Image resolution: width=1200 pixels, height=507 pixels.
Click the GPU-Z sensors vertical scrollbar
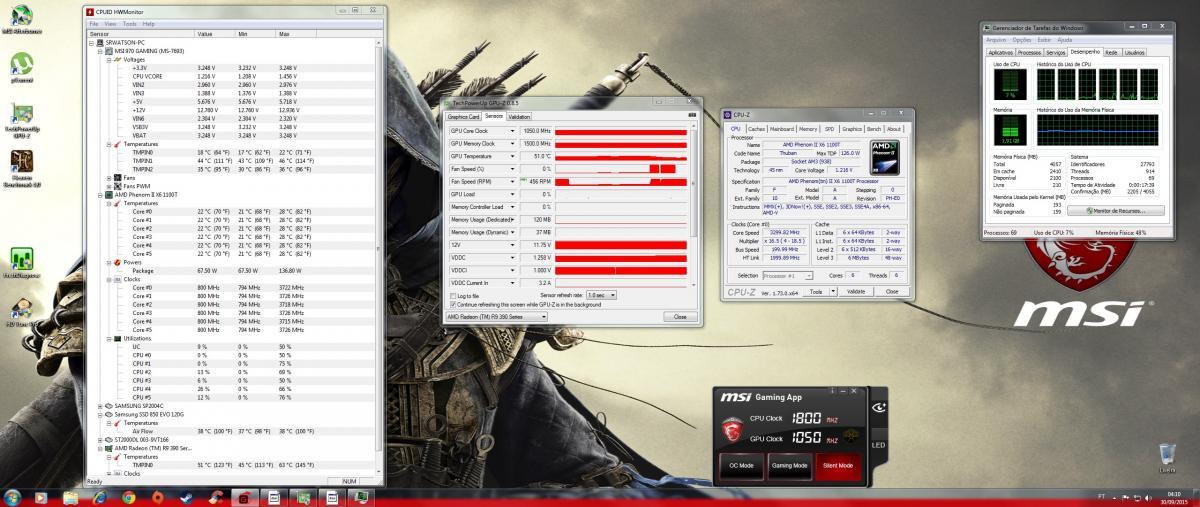point(694,208)
